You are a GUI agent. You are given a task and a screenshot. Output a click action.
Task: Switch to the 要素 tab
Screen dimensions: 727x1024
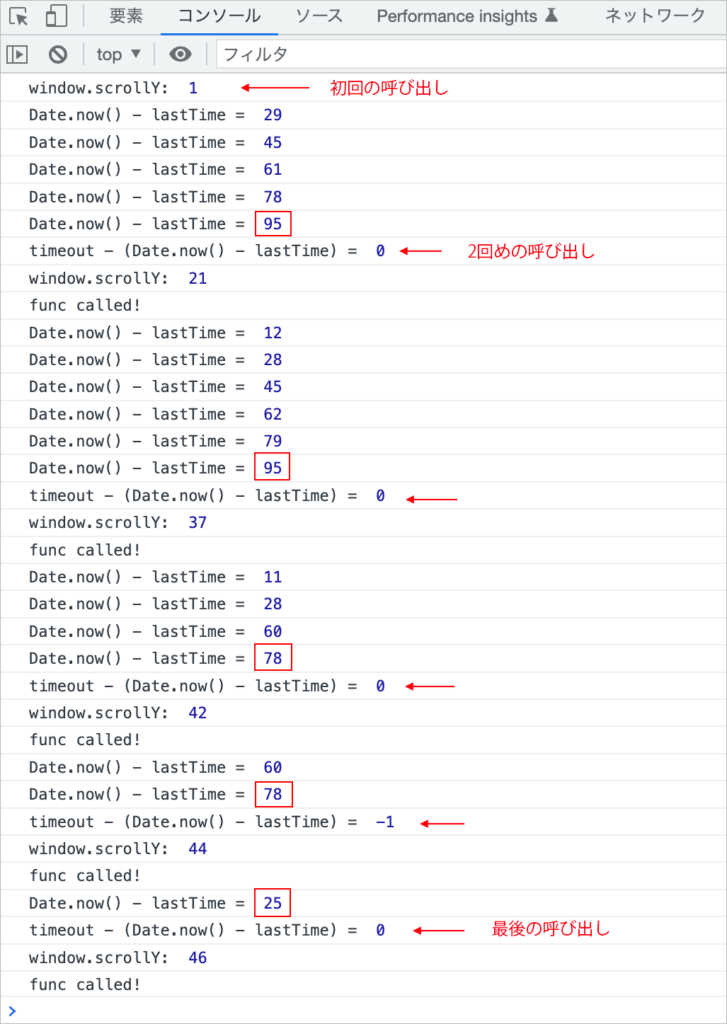click(x=126, y=16)
